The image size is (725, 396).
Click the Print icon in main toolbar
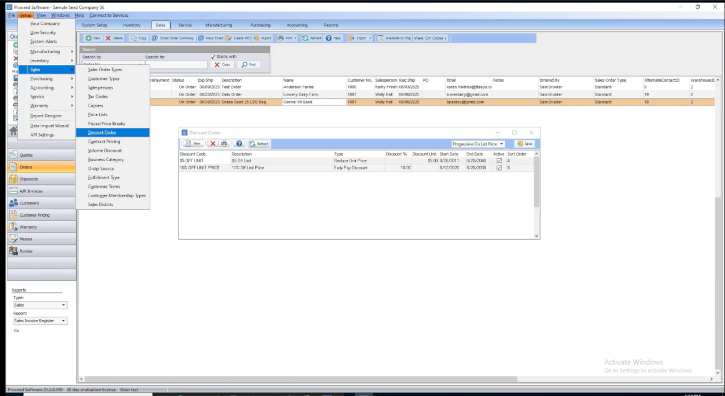click(285, 38)
